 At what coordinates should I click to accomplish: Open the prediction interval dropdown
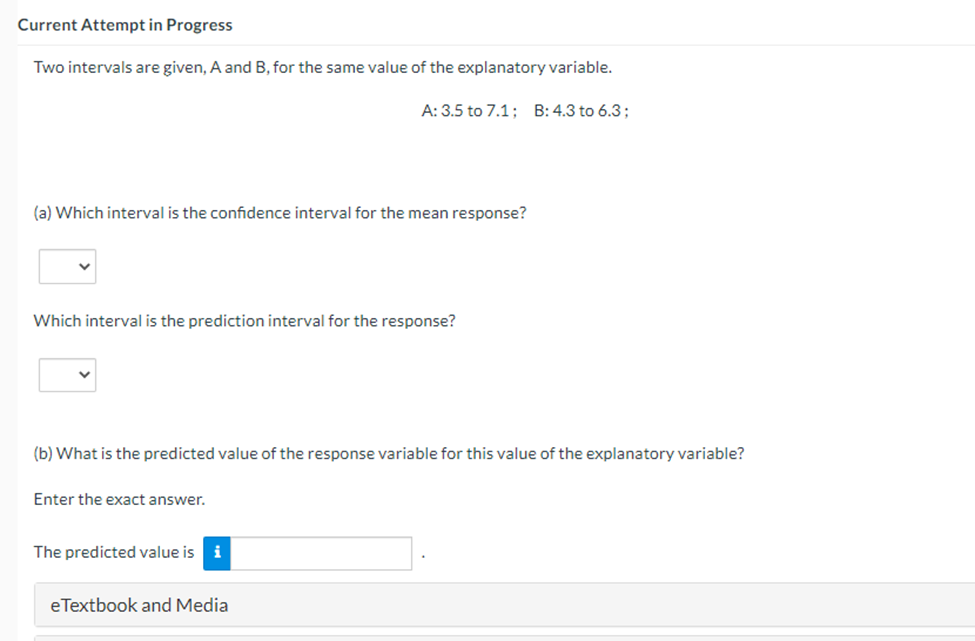pos(66,374)
